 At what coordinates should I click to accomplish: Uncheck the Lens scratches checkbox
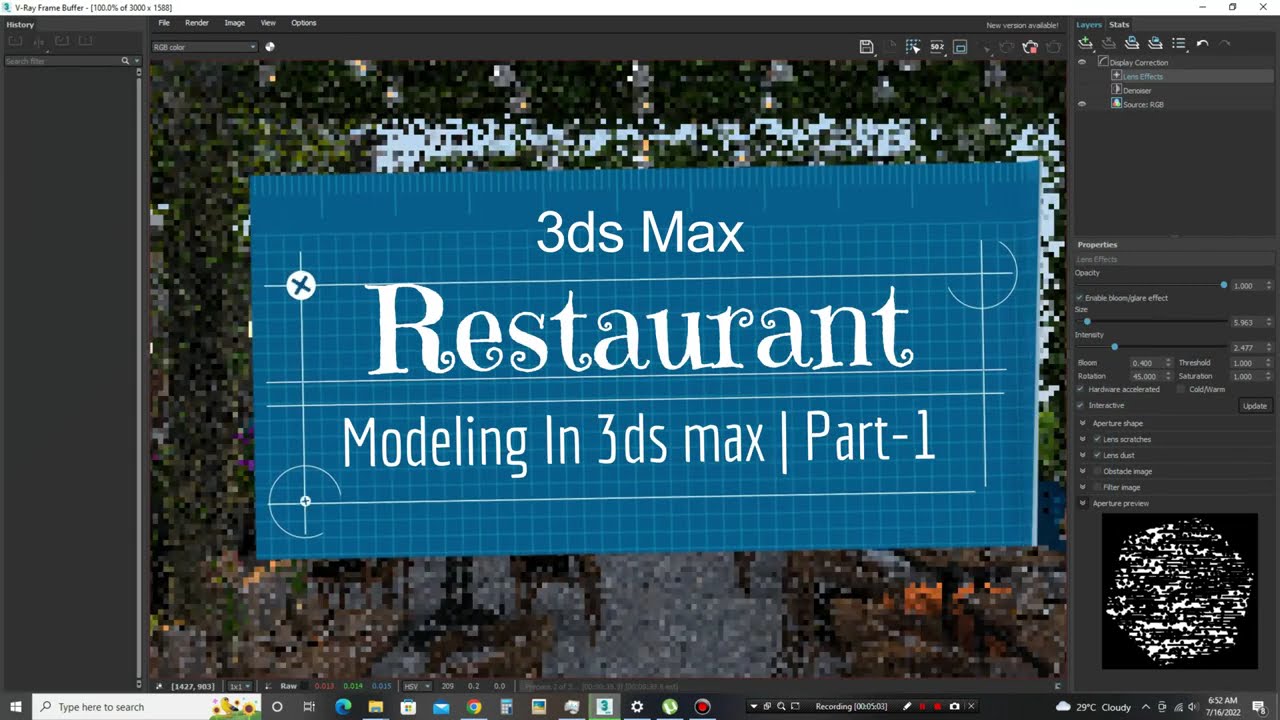1098,439
